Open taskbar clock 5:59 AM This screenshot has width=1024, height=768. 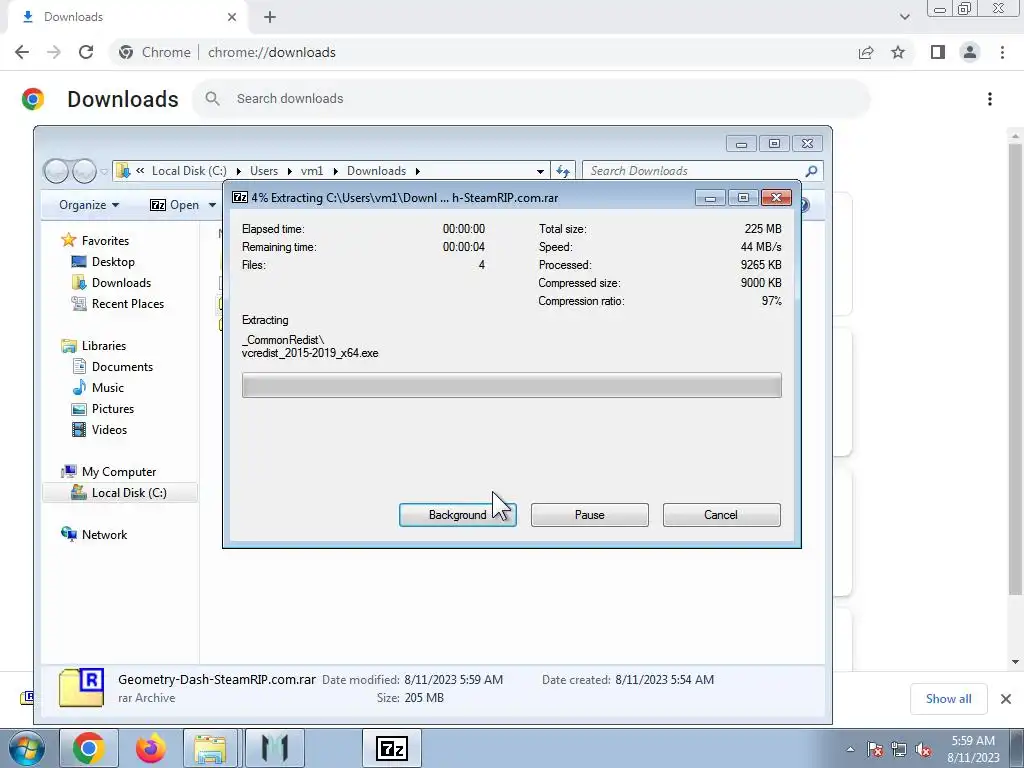click(973, 748)
